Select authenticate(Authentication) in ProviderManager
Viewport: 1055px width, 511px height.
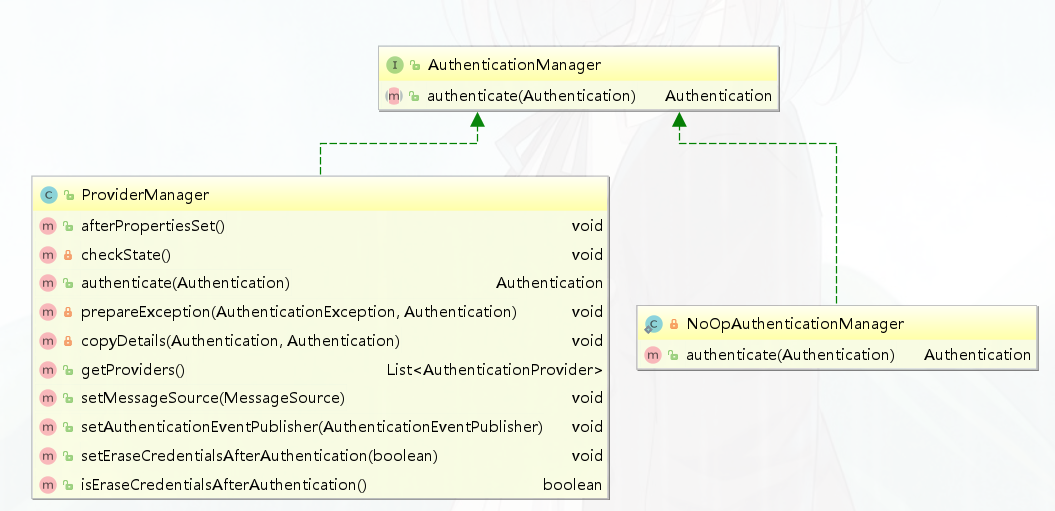point(185,283)
